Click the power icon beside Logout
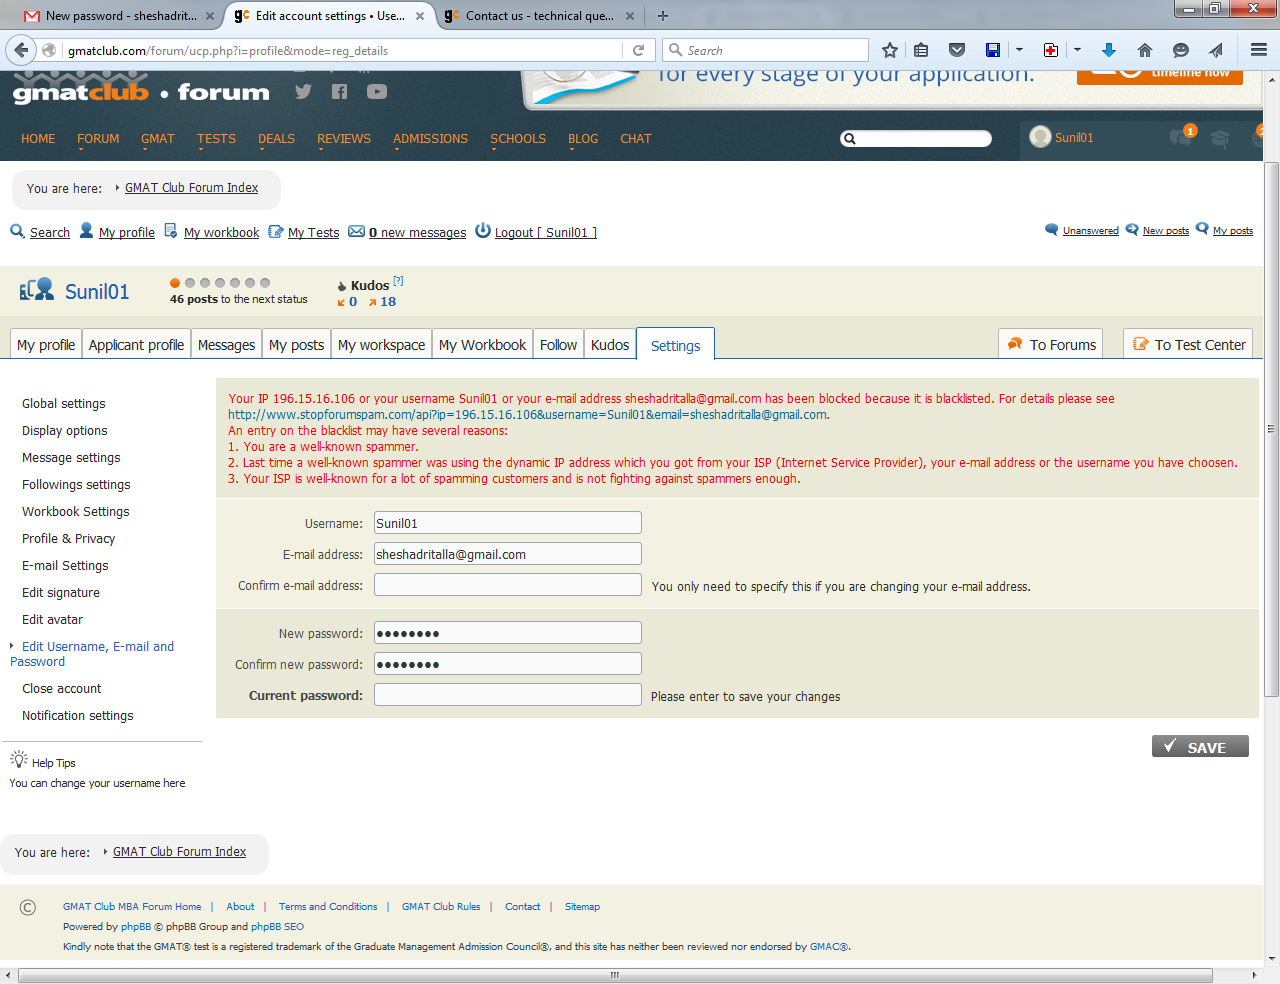 click(x=483, y=231)
